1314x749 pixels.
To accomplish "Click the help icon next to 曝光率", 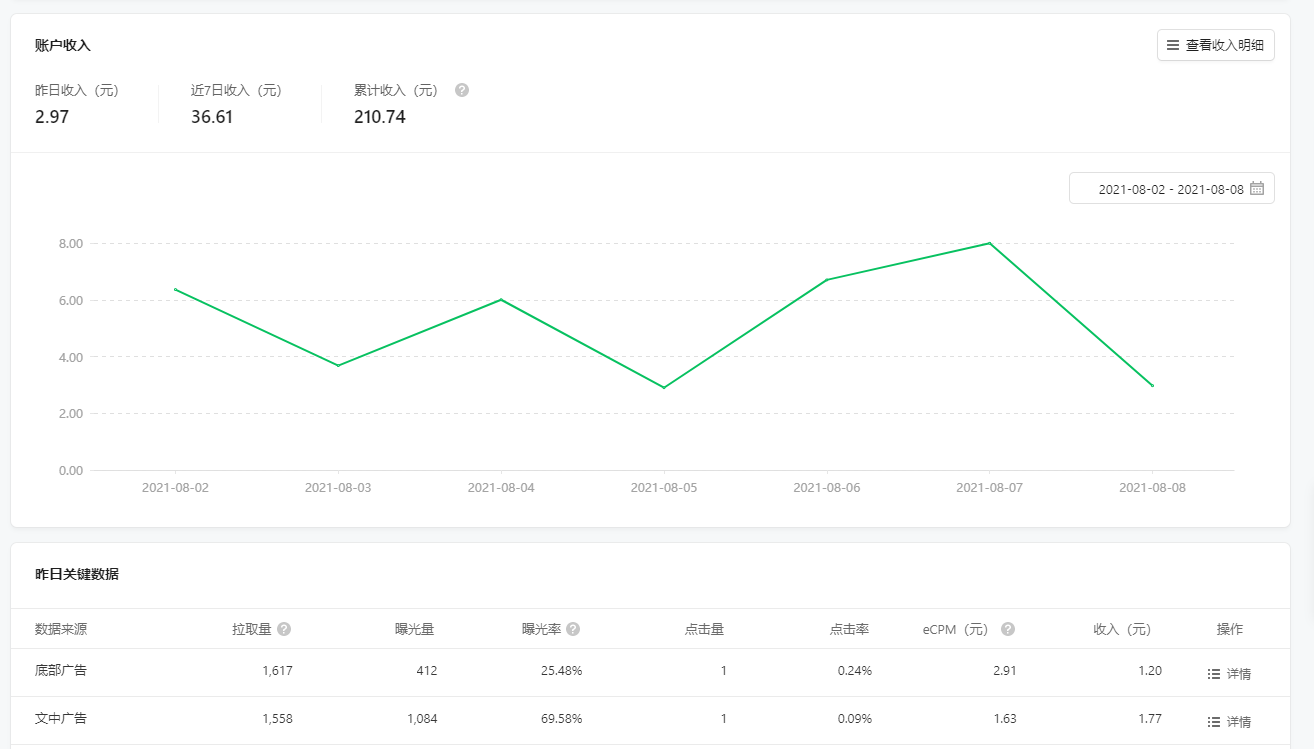I will [573, 629].
